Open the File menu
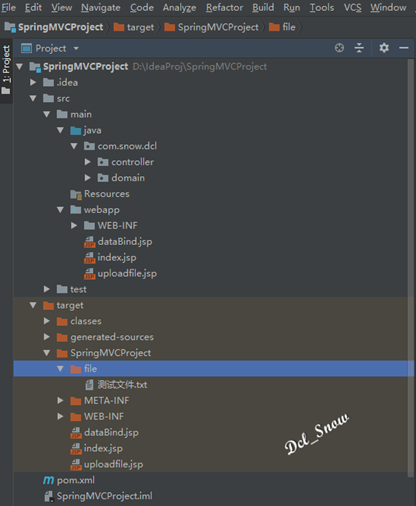 point(8,7)
